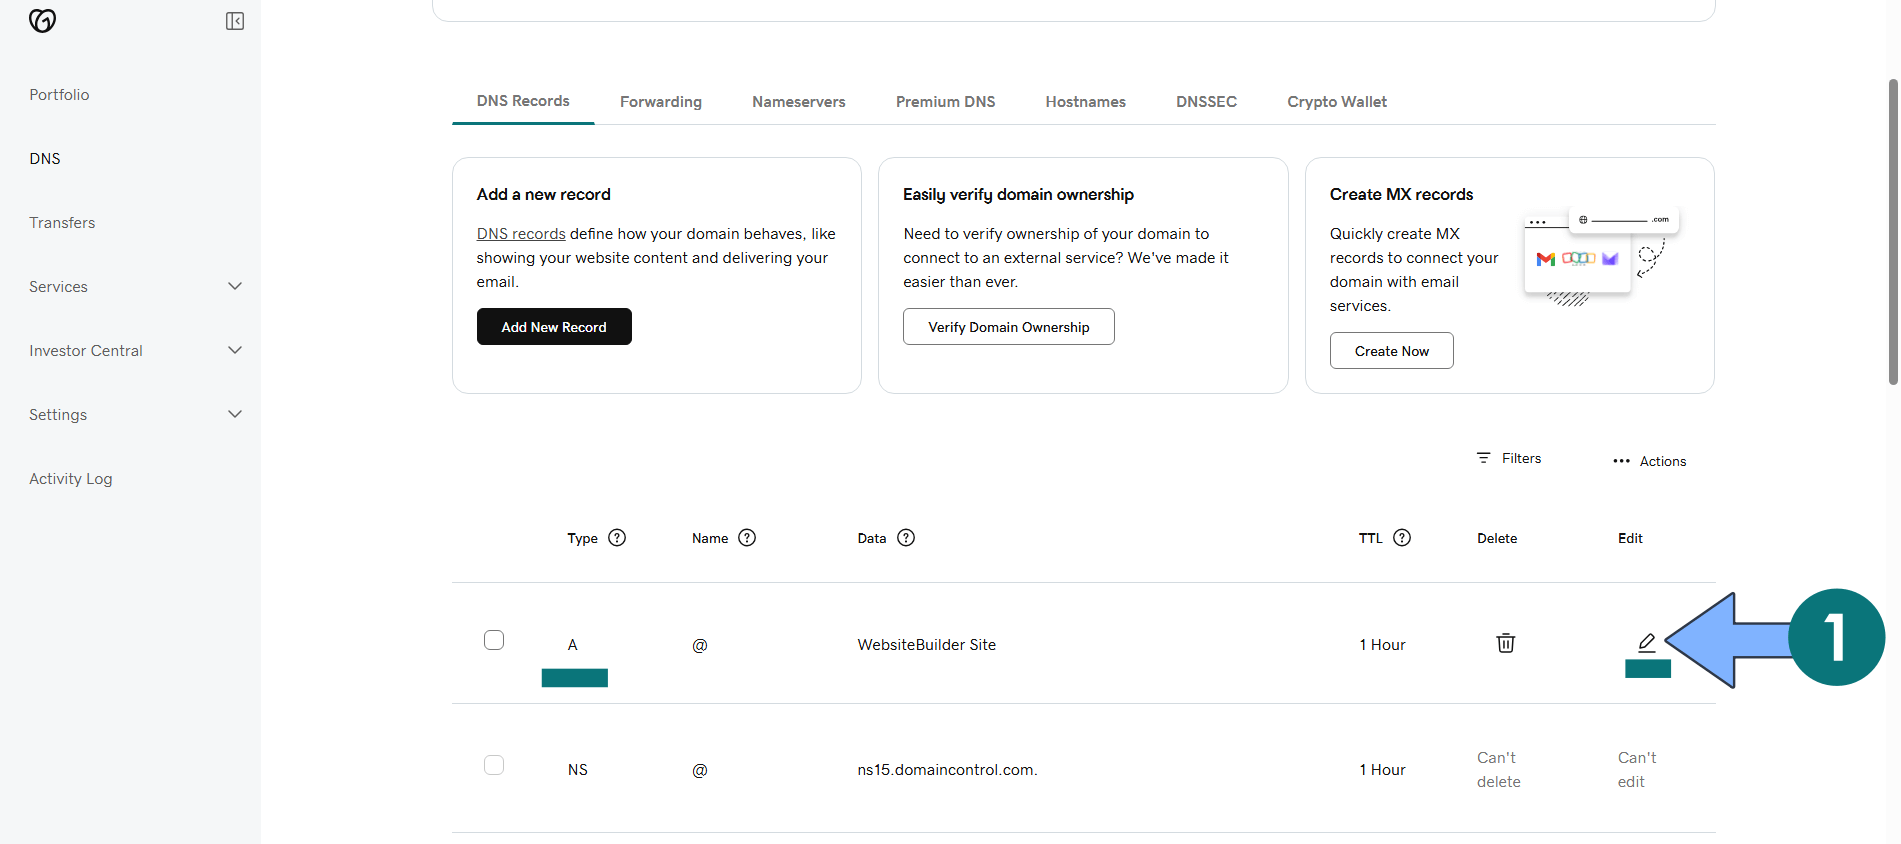Open Data column help icon
The image size is (1901, 844).
[906, 538]
